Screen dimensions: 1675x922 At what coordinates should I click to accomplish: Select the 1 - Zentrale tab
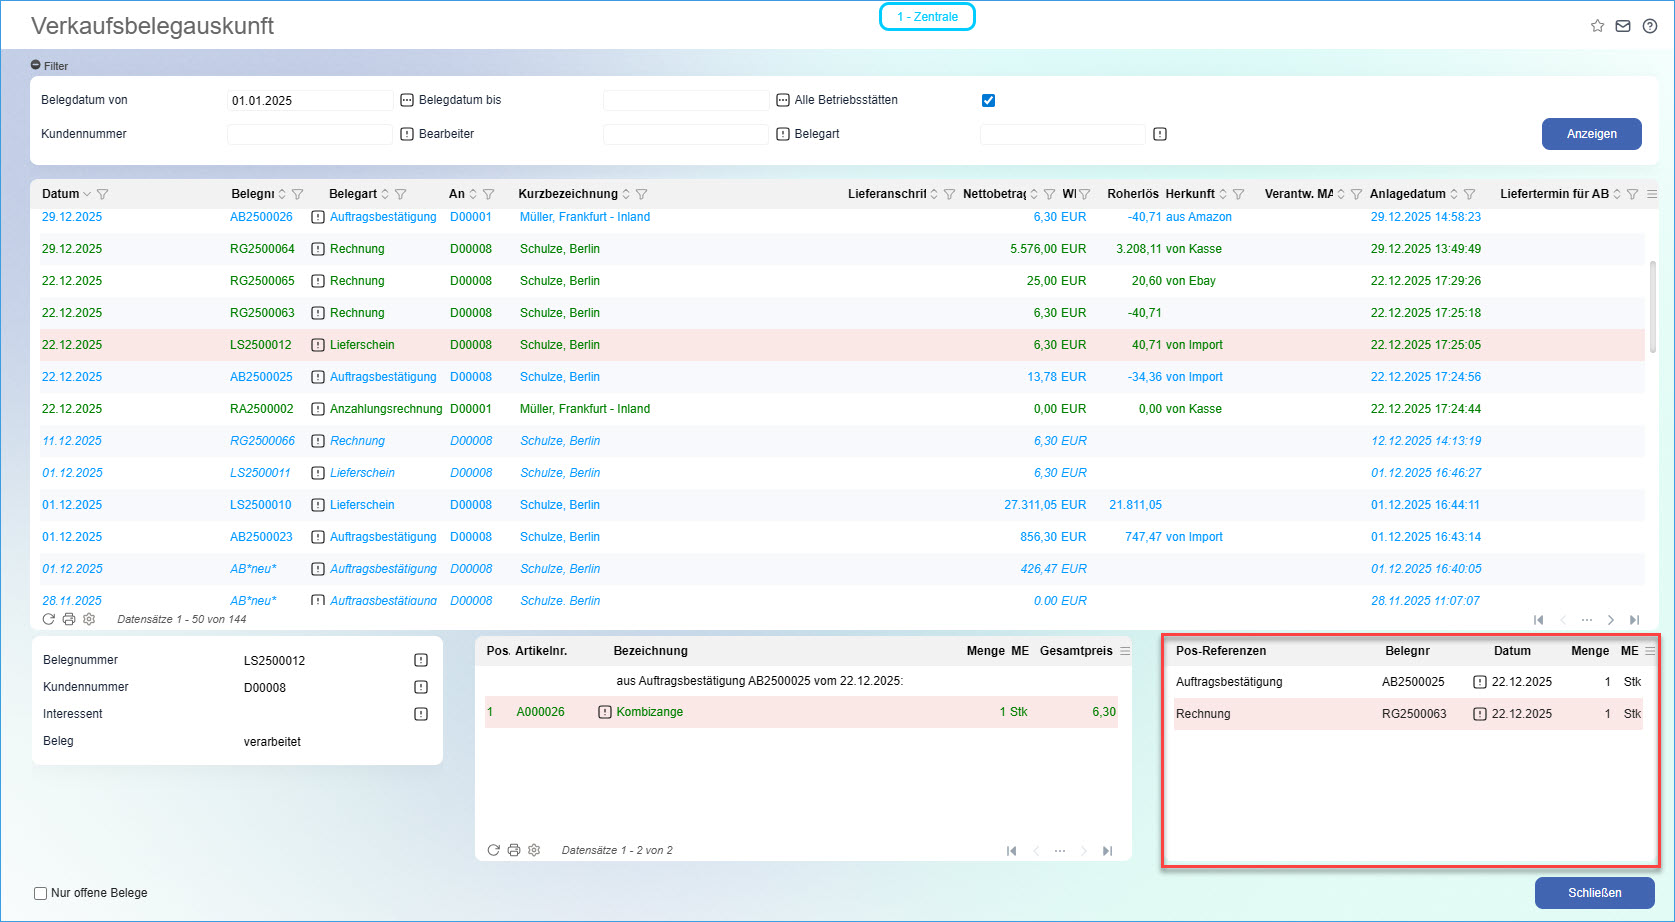[x=927, y=17]
